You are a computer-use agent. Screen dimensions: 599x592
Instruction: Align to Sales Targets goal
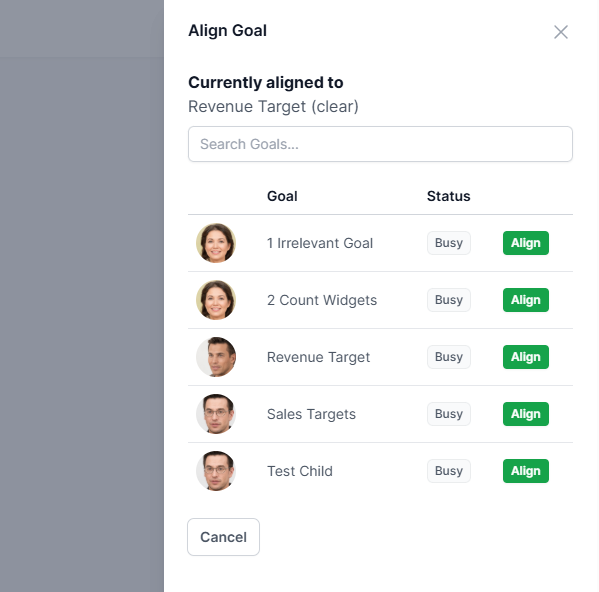(526, 414)
